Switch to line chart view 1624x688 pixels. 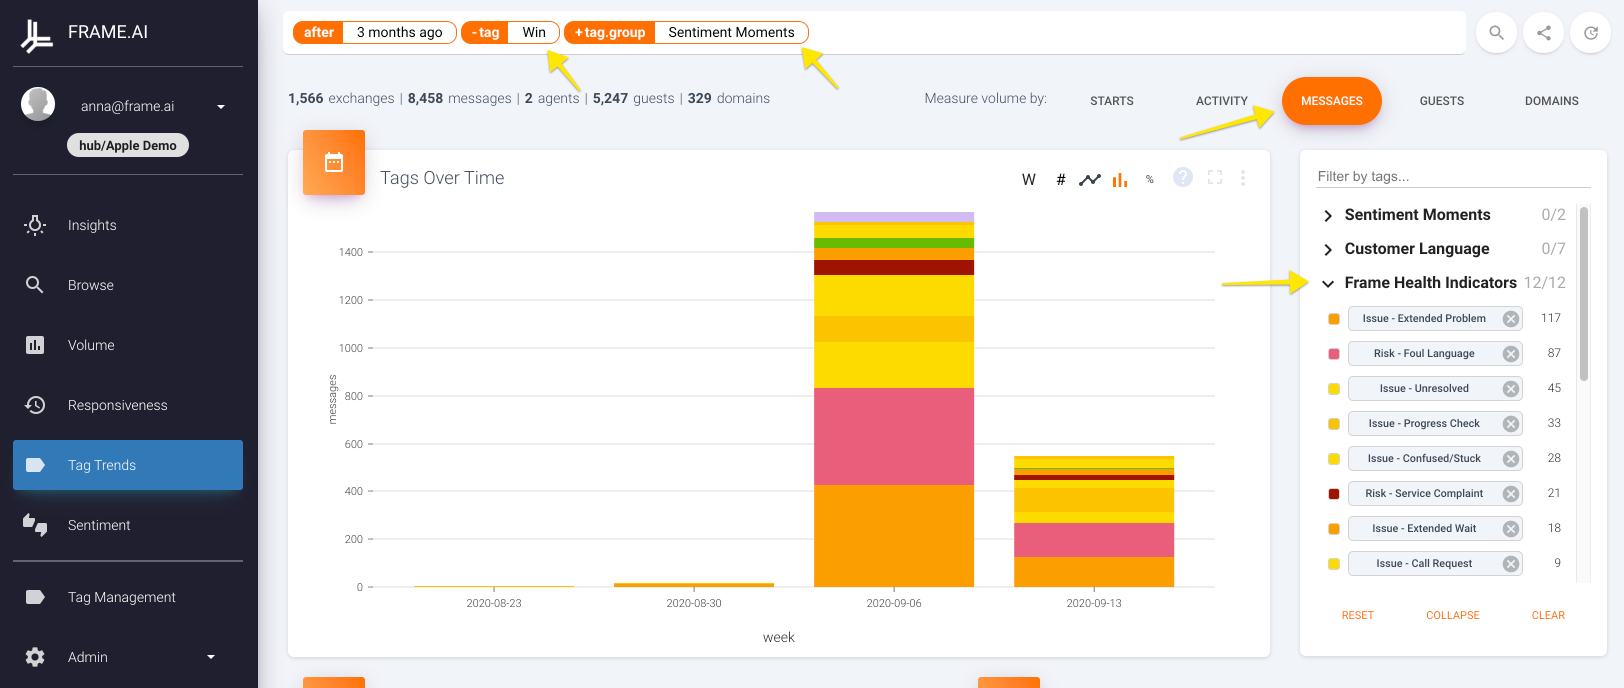click(1090, 180)
